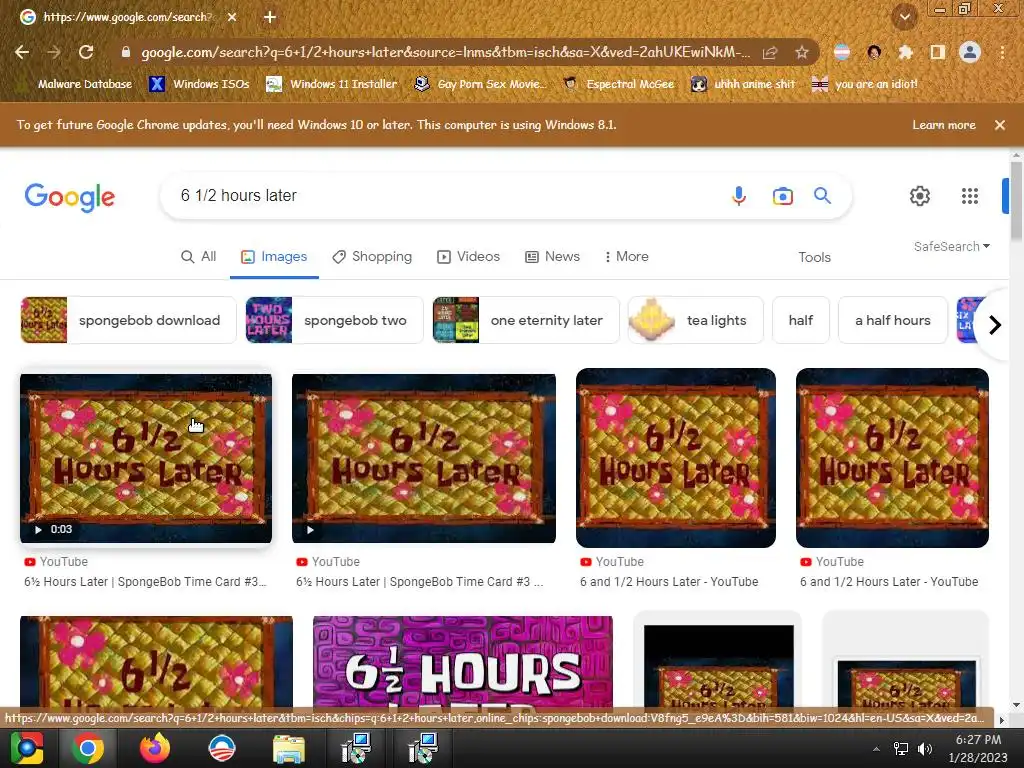This screenshot has height=768, width=1024.
Task: Open the Tools filter options
Action: [x=814, y=257]
